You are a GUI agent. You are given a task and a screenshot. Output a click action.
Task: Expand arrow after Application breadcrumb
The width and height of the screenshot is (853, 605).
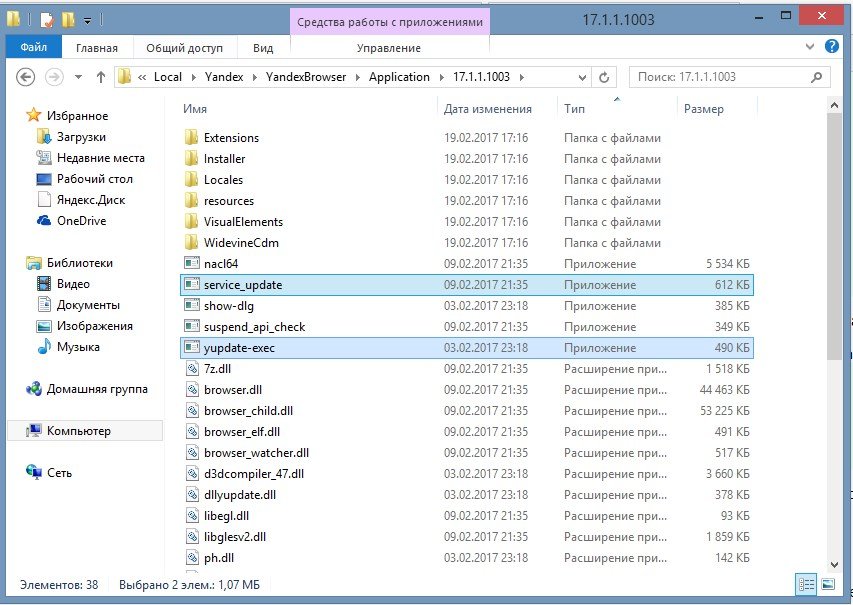[x=441, y=77]
